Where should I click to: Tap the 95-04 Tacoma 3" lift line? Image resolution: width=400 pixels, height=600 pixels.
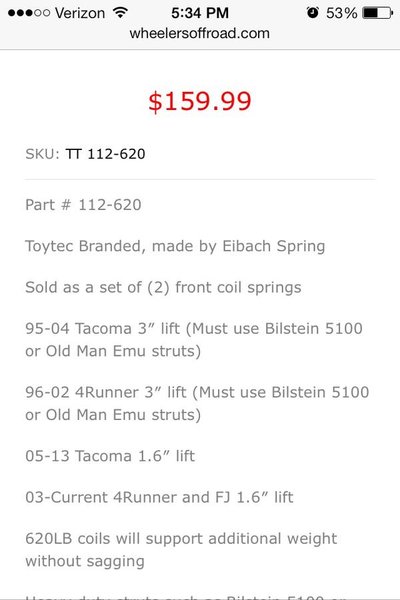[194, 340]
